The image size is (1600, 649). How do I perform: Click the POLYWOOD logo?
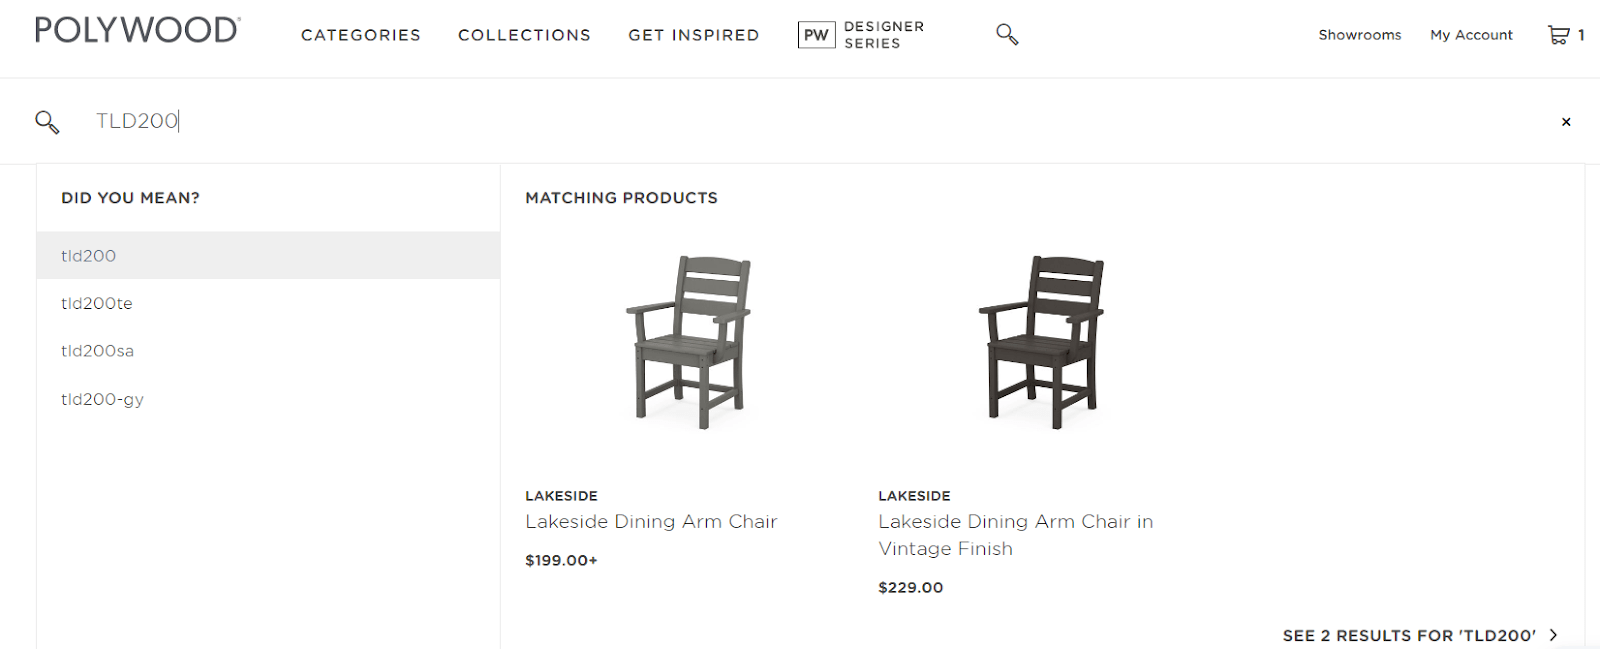[135, 30]
